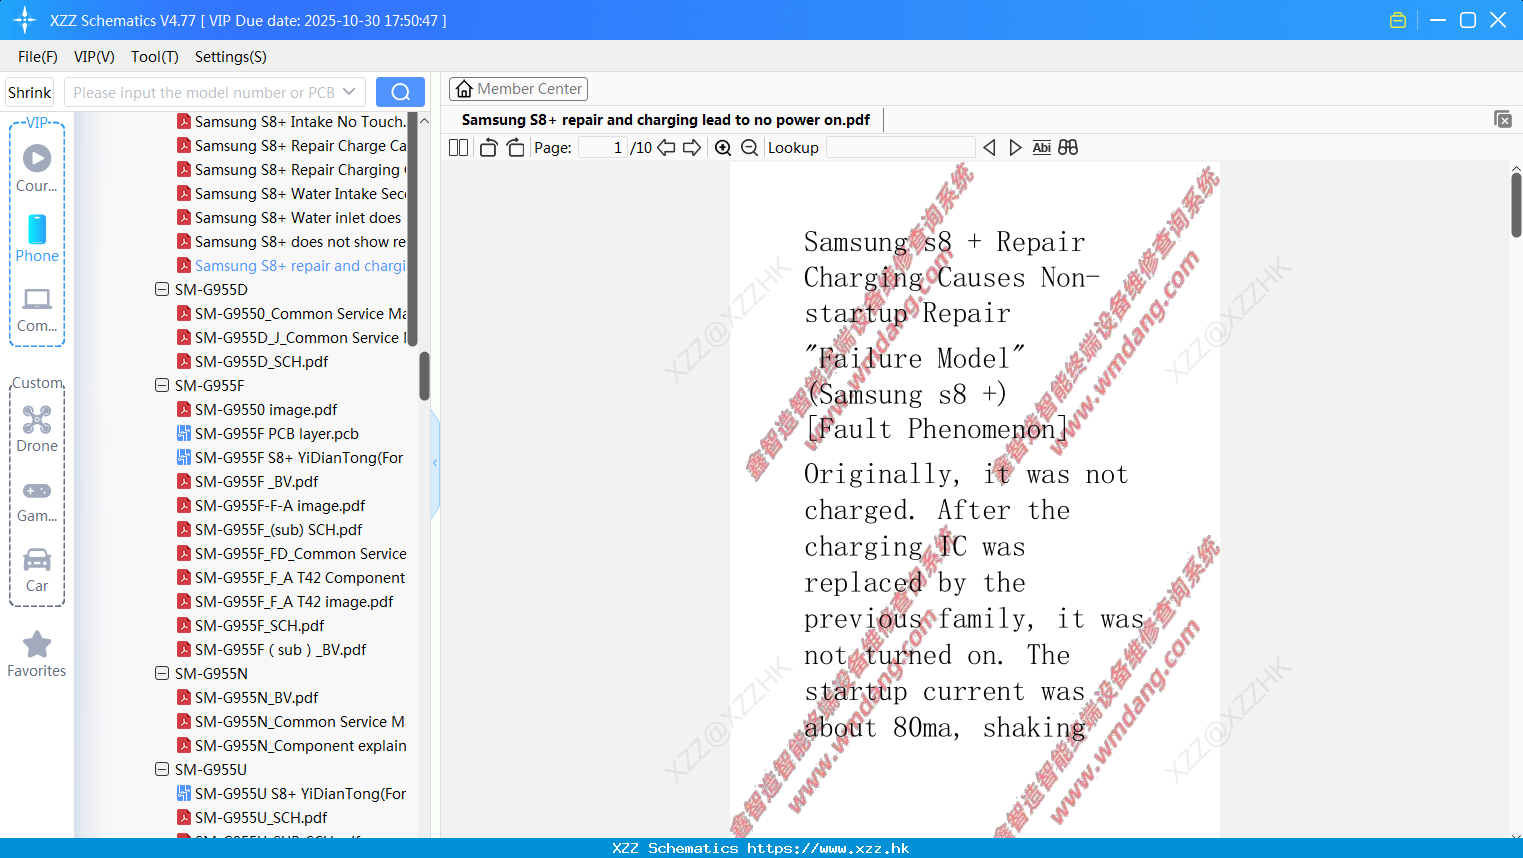The height and width of the screenshot is (858, 1523).
Task: Find previous lookup result
Action: [x=989, y=148]
